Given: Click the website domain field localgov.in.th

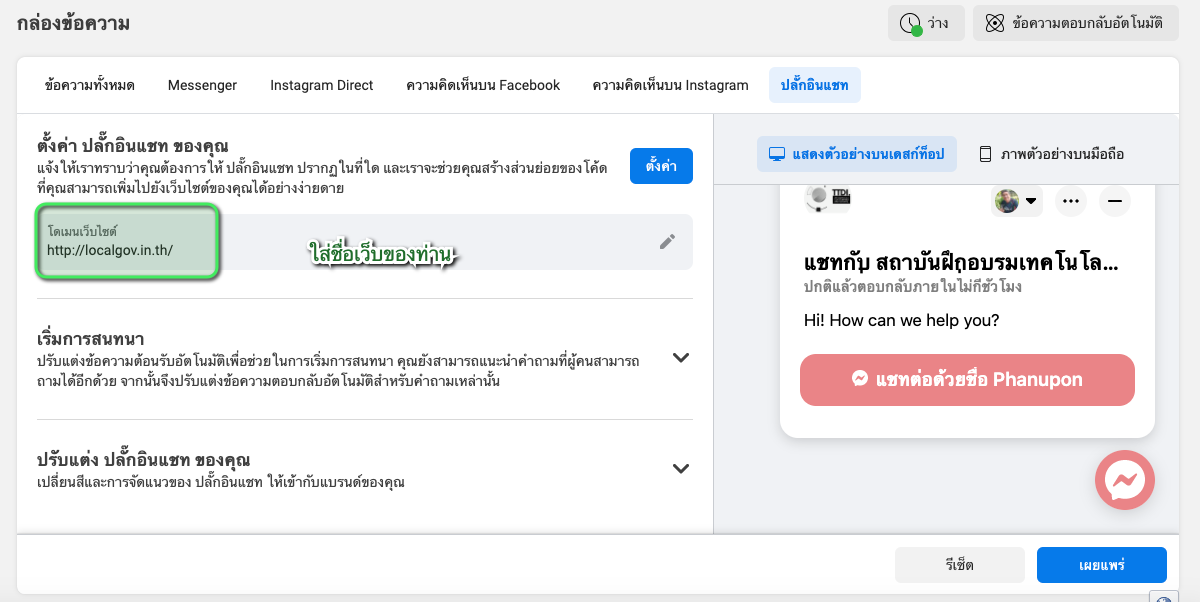Looking at the screenshot, I should pos(127,242).
